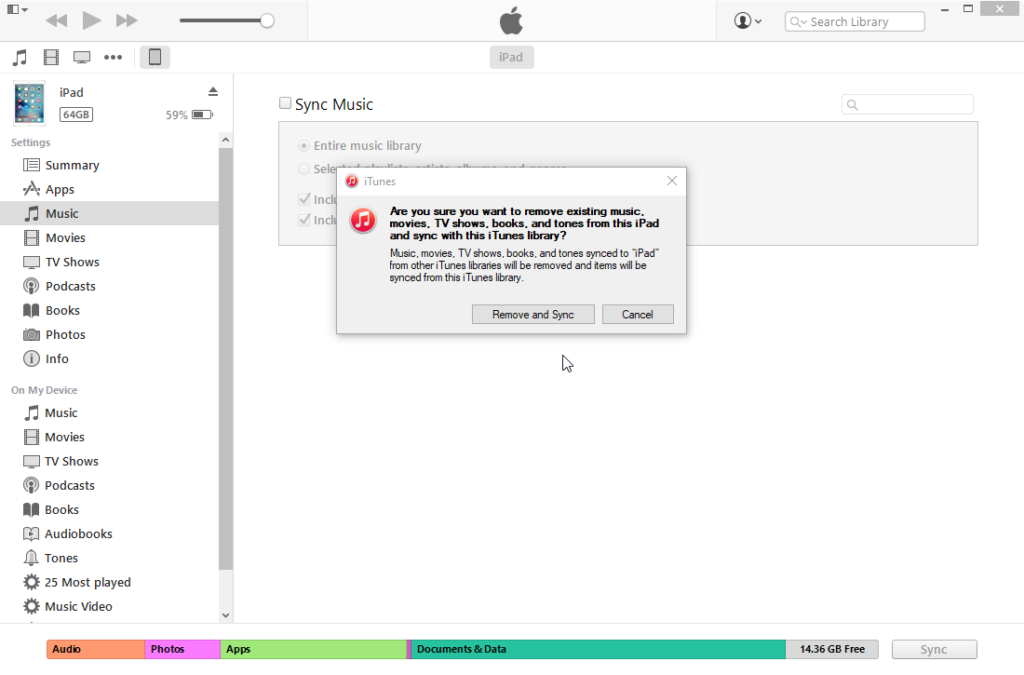1024x675 pixels.
Task: Open the account user dropdown
Action: pyautogui.click(x=747, y=20)
